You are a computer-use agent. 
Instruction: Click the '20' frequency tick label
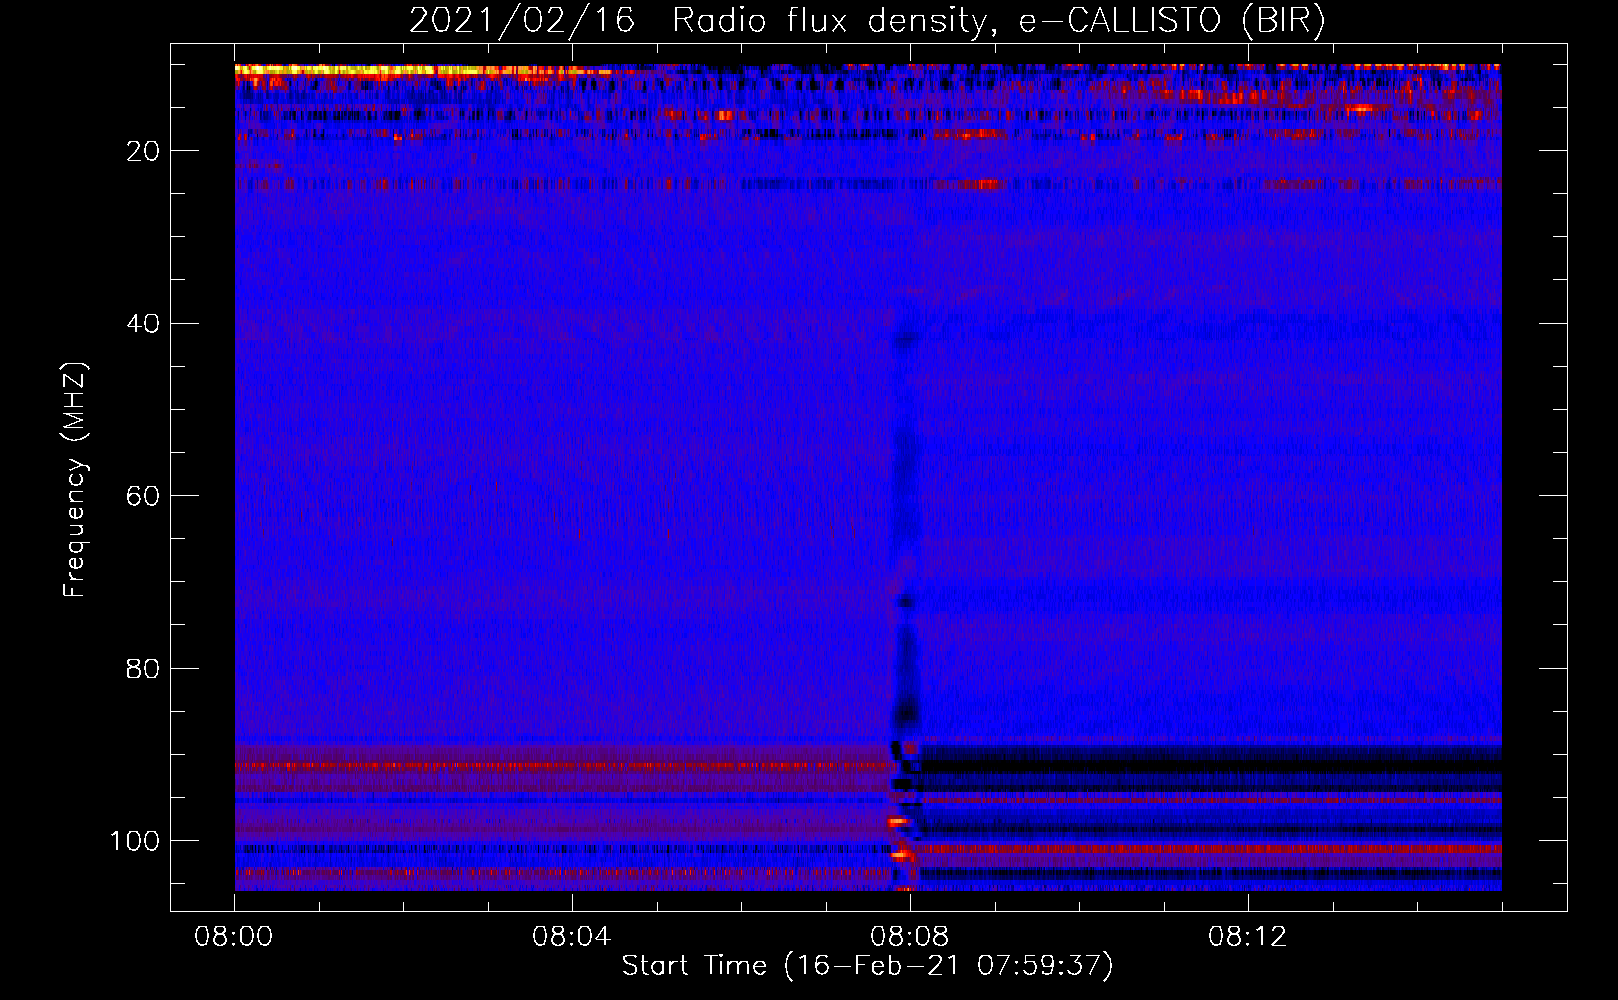[x=143, y=151]
